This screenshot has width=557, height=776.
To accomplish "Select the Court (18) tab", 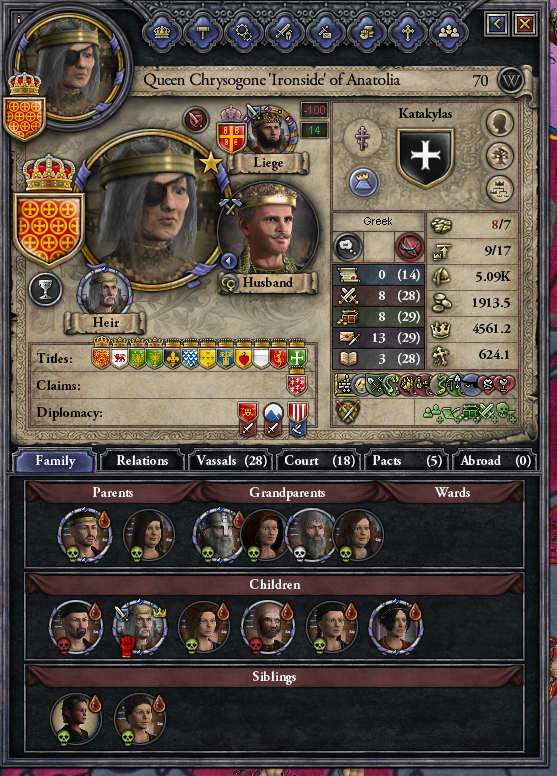I will [319, 461].
